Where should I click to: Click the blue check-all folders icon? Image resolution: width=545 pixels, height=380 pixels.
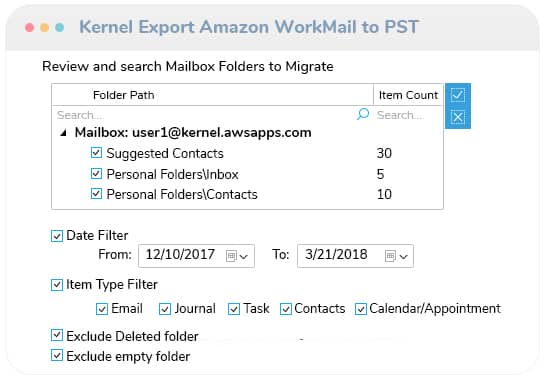pyautogui.click(x=457, y=95)
